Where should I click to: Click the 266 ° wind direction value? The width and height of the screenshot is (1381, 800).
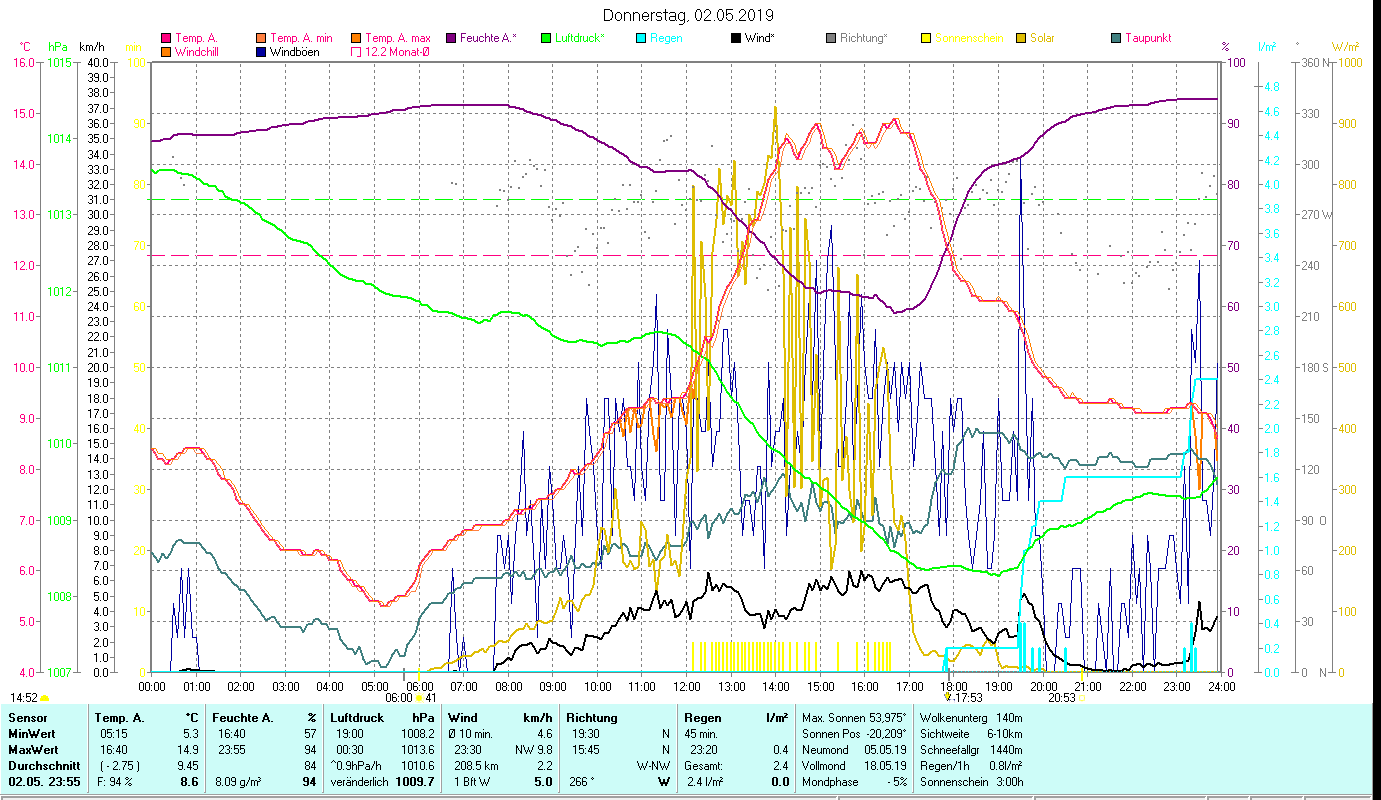click(x=582, y=782)
